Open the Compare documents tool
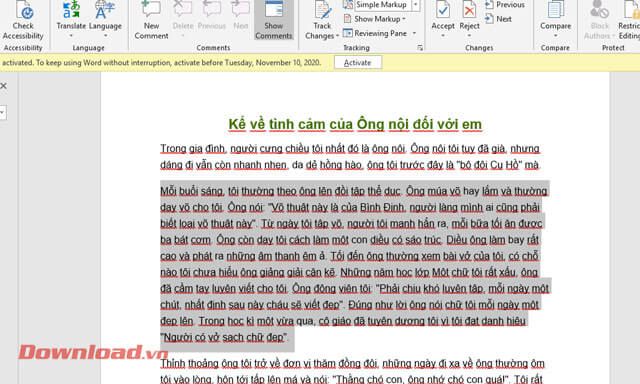The image size is (640, 384). 556,20
